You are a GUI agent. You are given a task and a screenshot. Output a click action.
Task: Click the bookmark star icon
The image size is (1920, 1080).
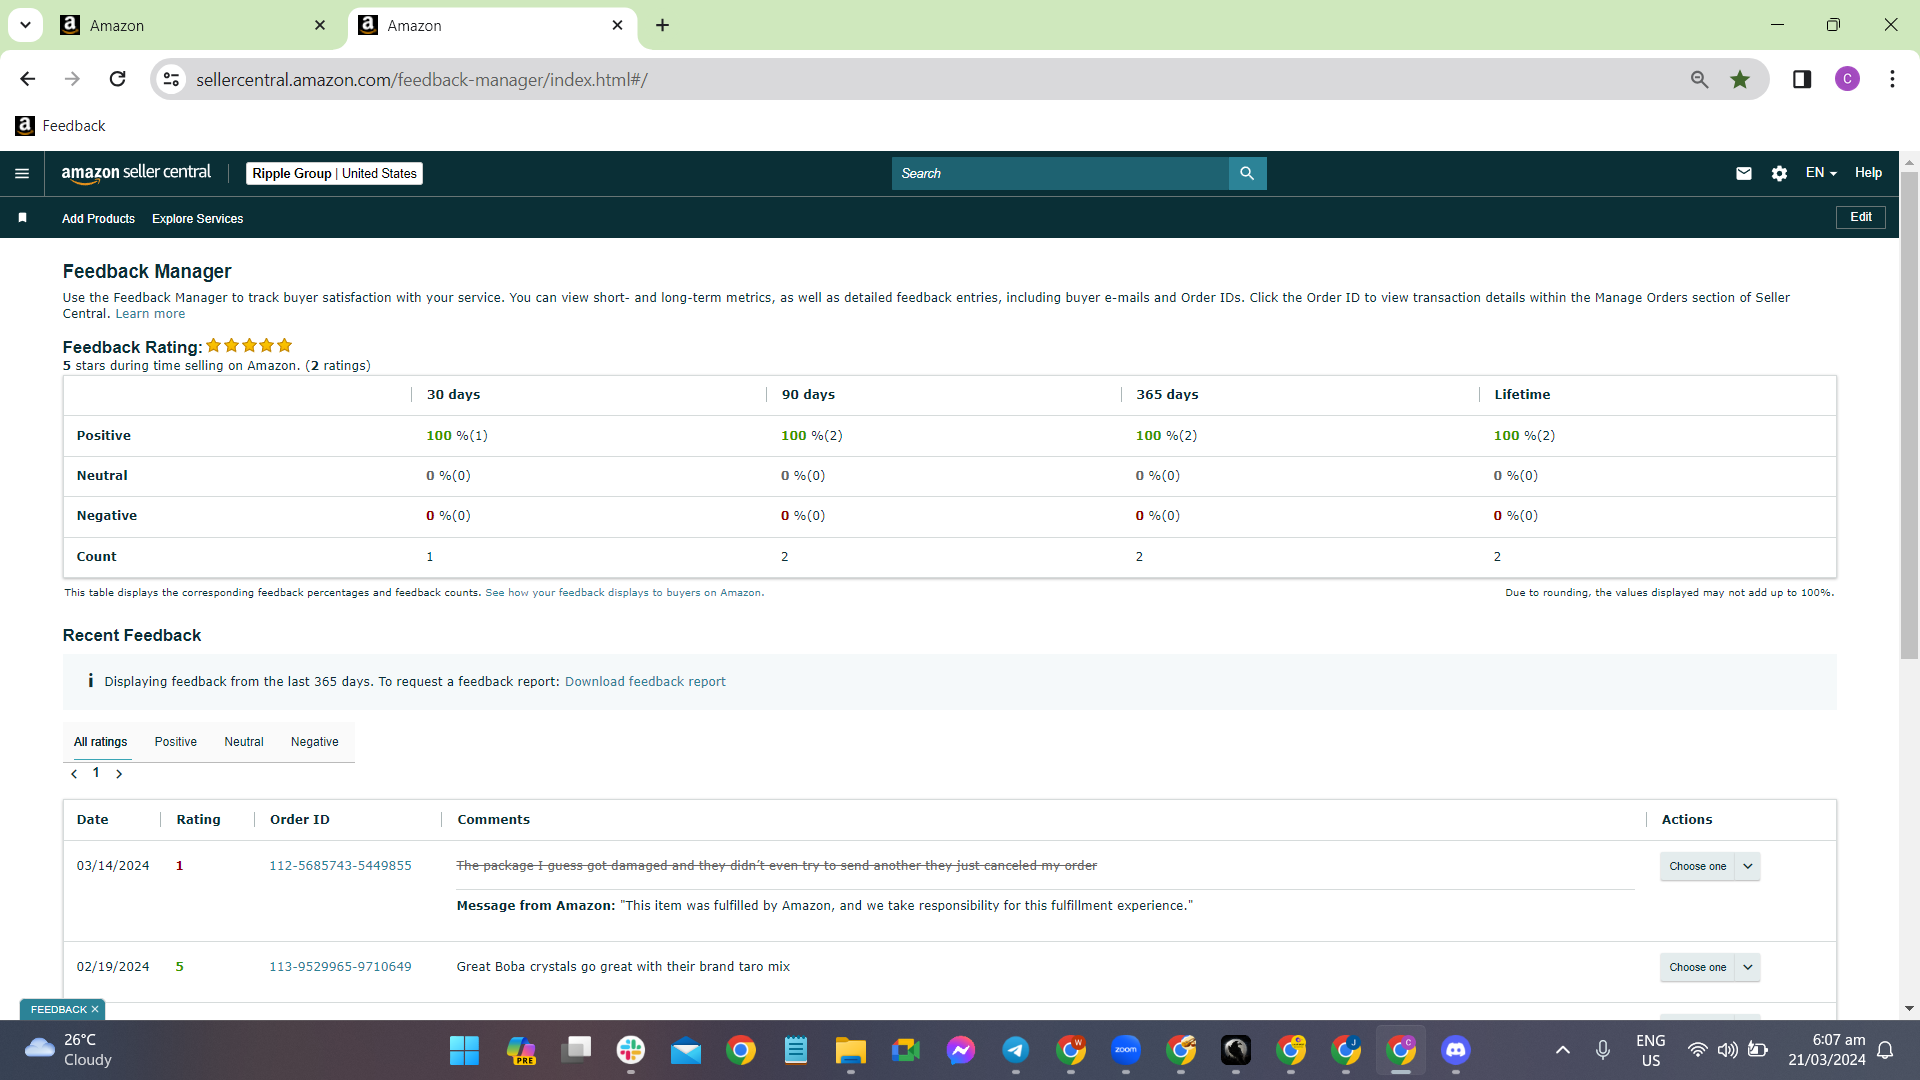(1740, 79)
